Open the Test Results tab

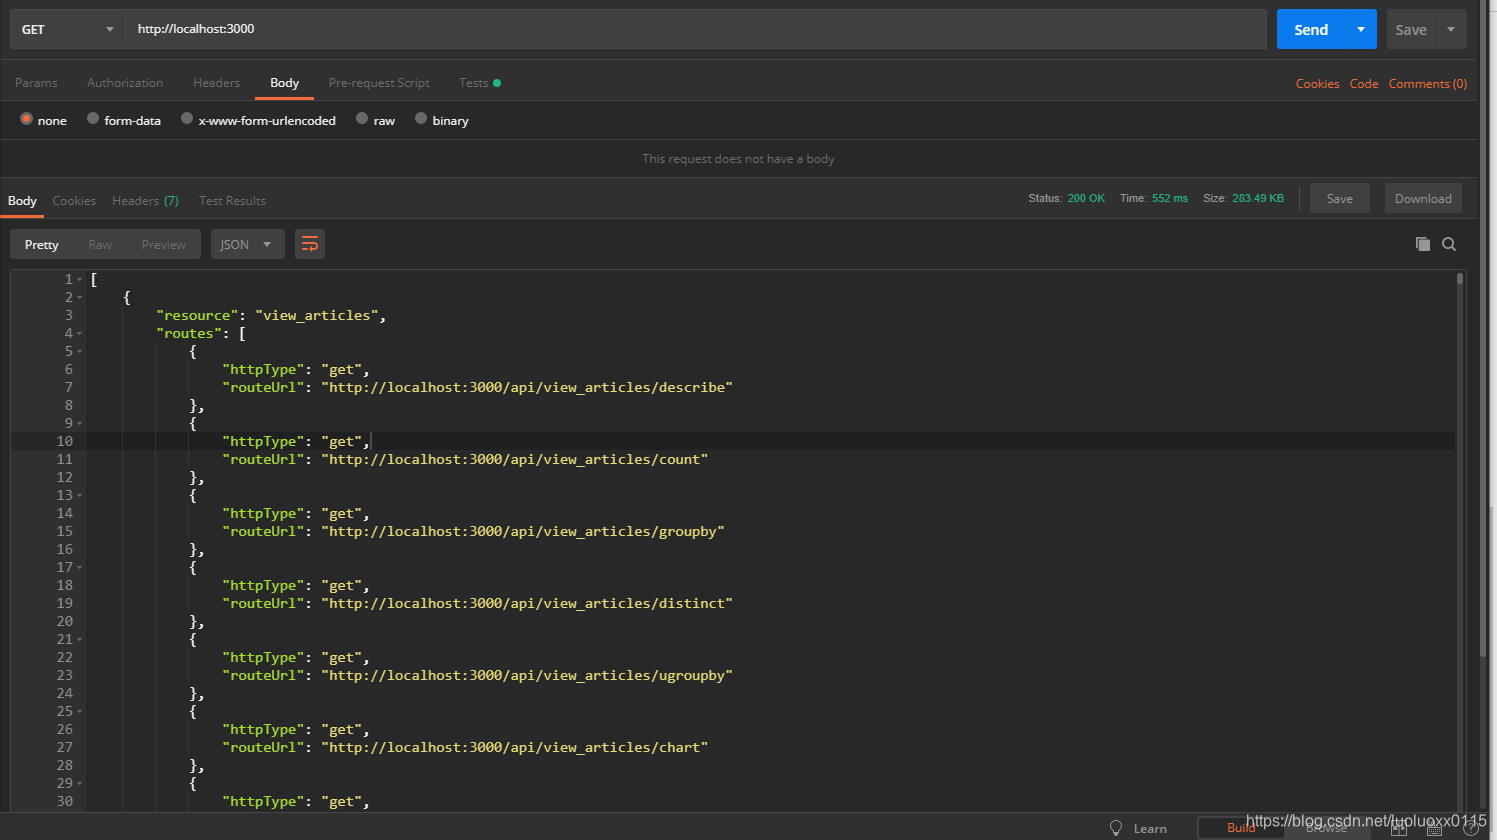click(232, 201)
